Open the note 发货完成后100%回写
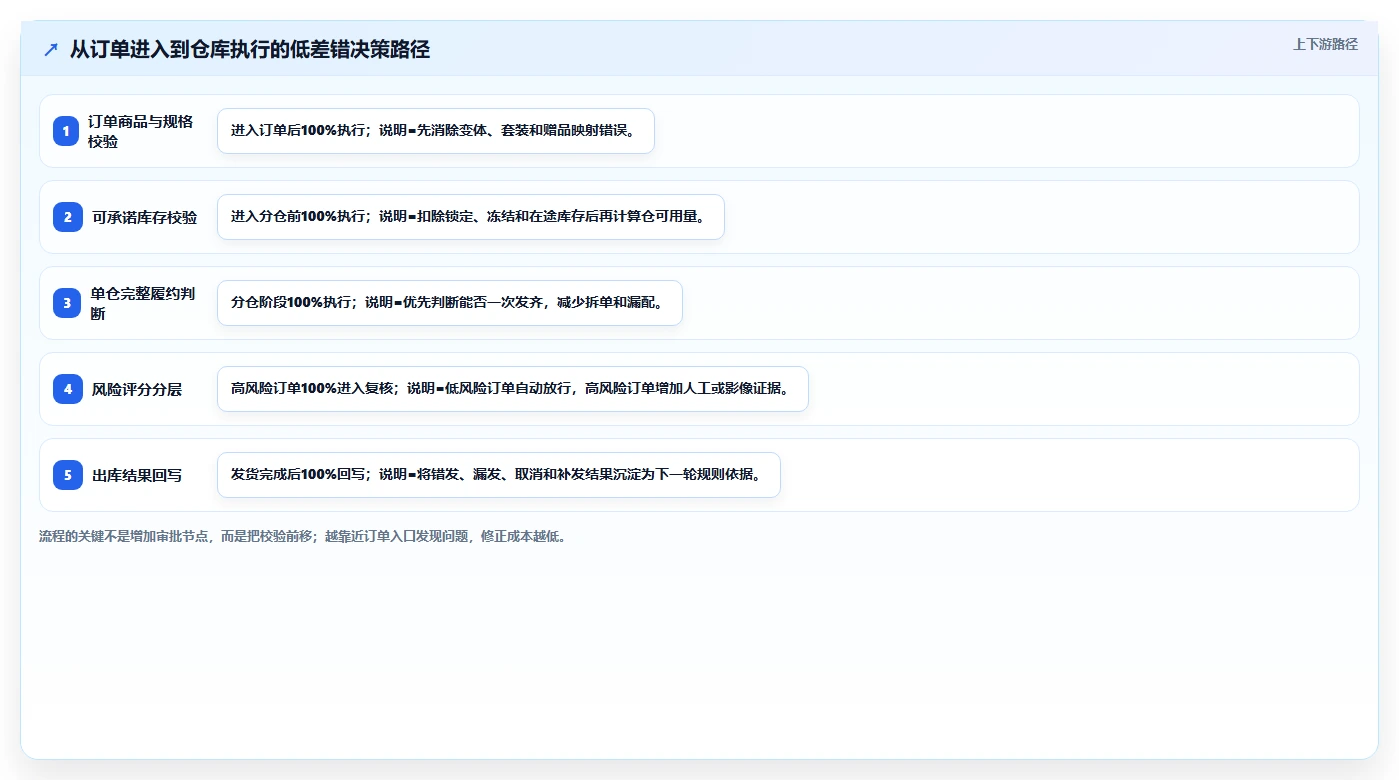This screenshot has width=1399, height=780. 498,475
